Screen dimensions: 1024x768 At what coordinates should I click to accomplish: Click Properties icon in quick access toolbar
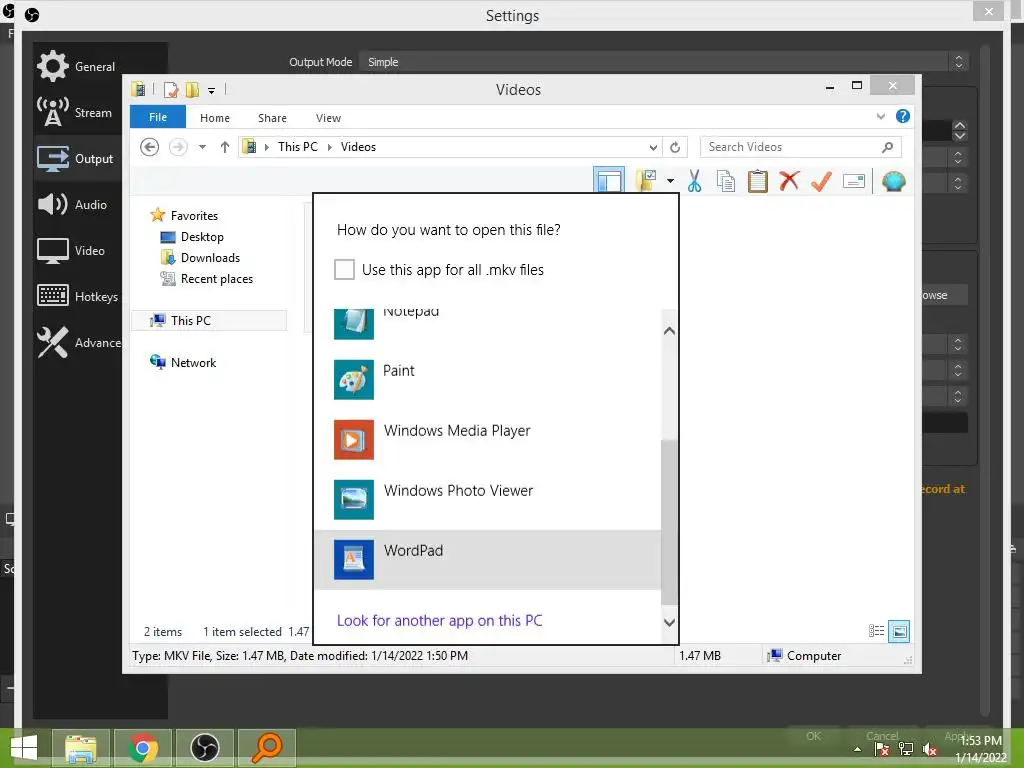(170, 89)
